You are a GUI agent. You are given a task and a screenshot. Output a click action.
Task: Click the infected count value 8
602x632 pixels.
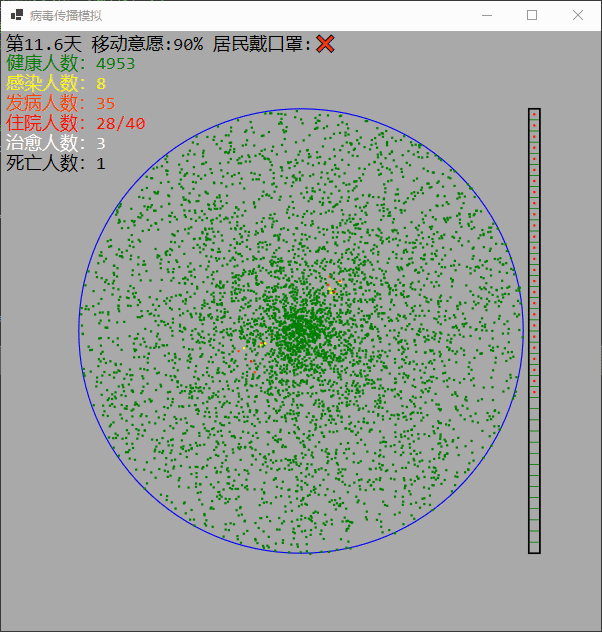click(101, 84)
